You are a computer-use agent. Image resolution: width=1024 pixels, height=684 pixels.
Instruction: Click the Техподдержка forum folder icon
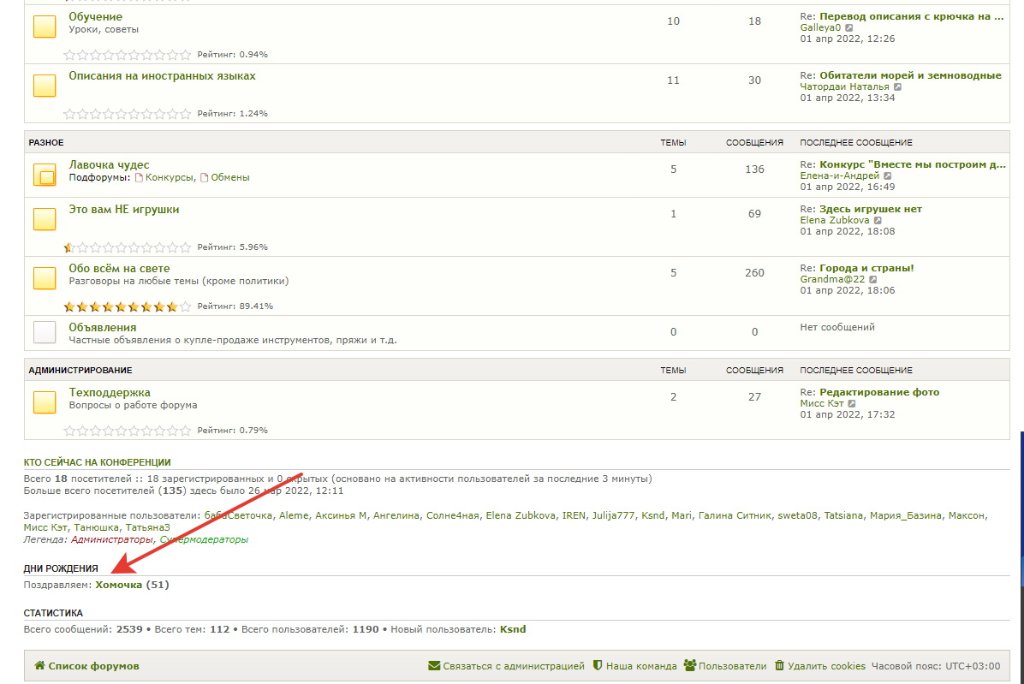pyautogui.click(x=44, y=402)
